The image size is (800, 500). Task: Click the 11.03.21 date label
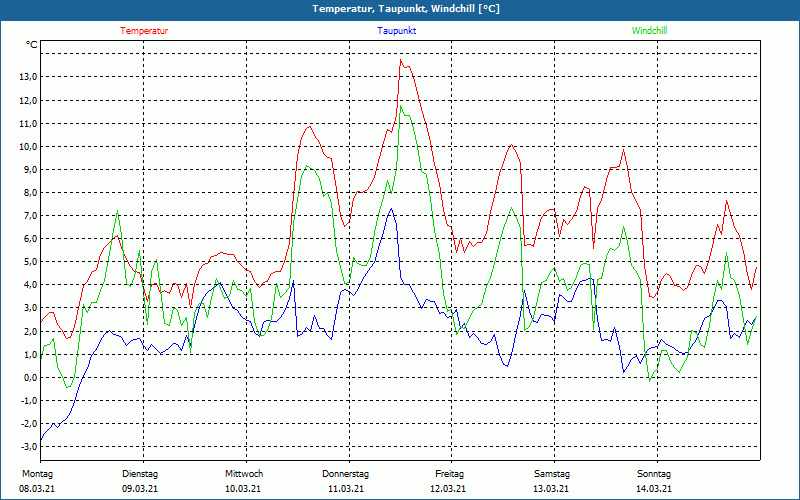(x=345, y=489)
